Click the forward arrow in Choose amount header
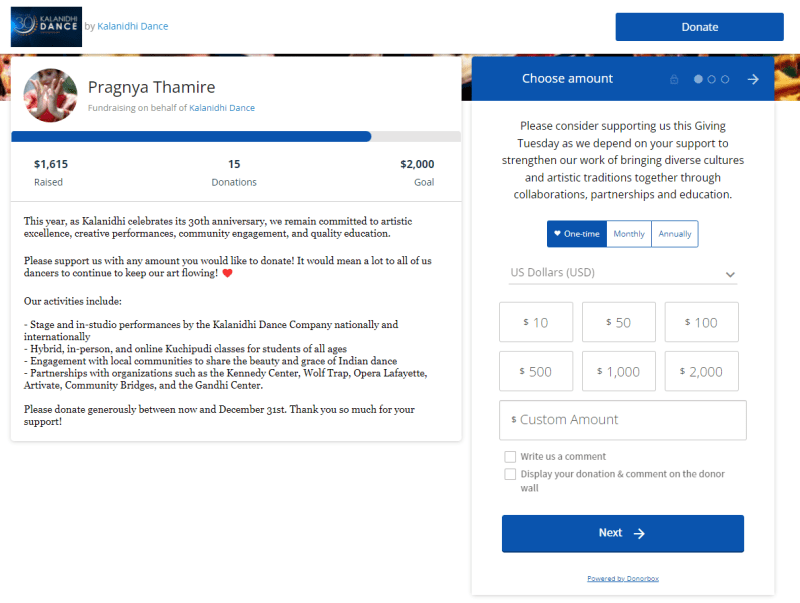This screenshot has width=800, height=603. (x=753, y=79)
